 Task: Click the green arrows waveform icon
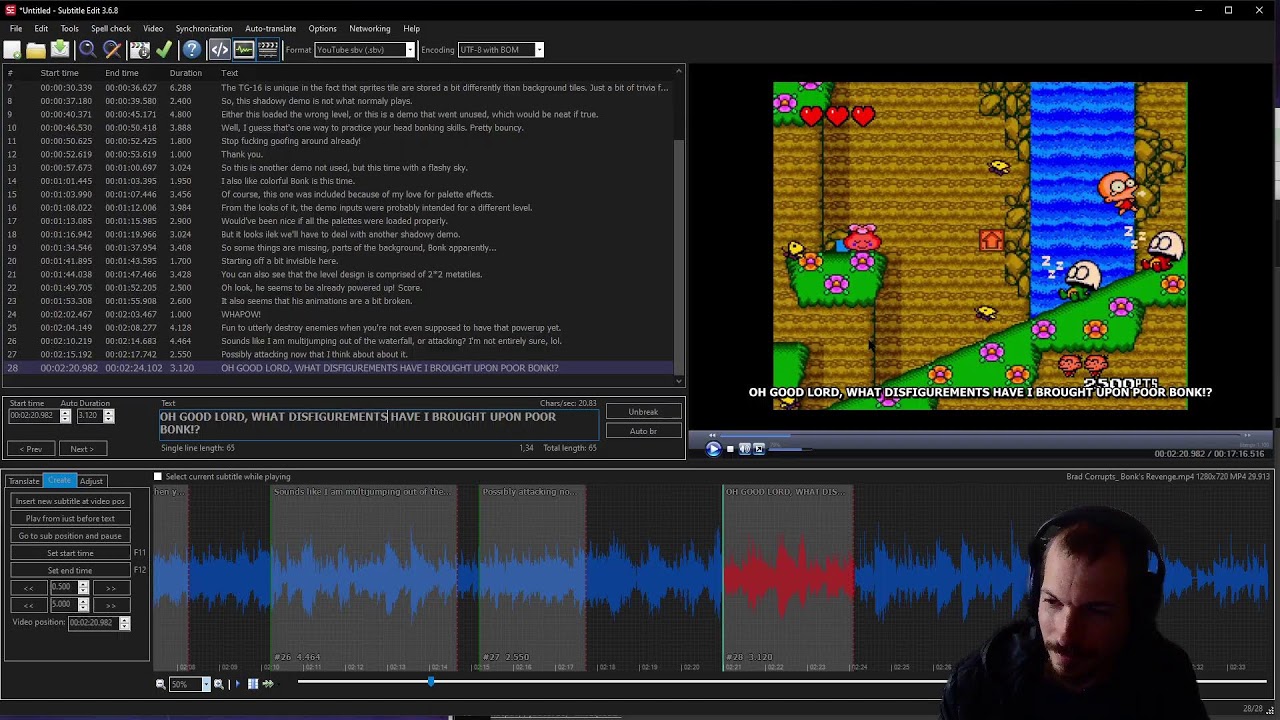click(268, 684)
